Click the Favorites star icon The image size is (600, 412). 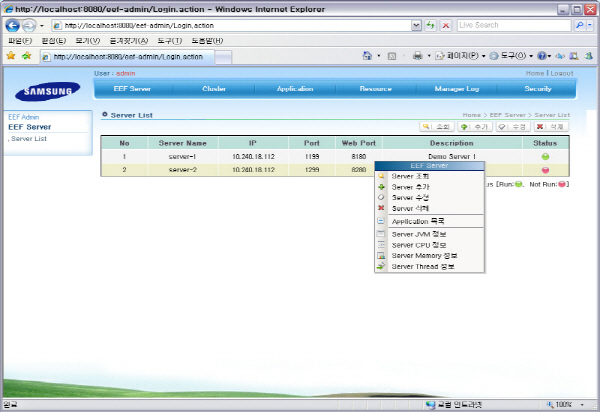pyautogui.click(x=10, y=56)
